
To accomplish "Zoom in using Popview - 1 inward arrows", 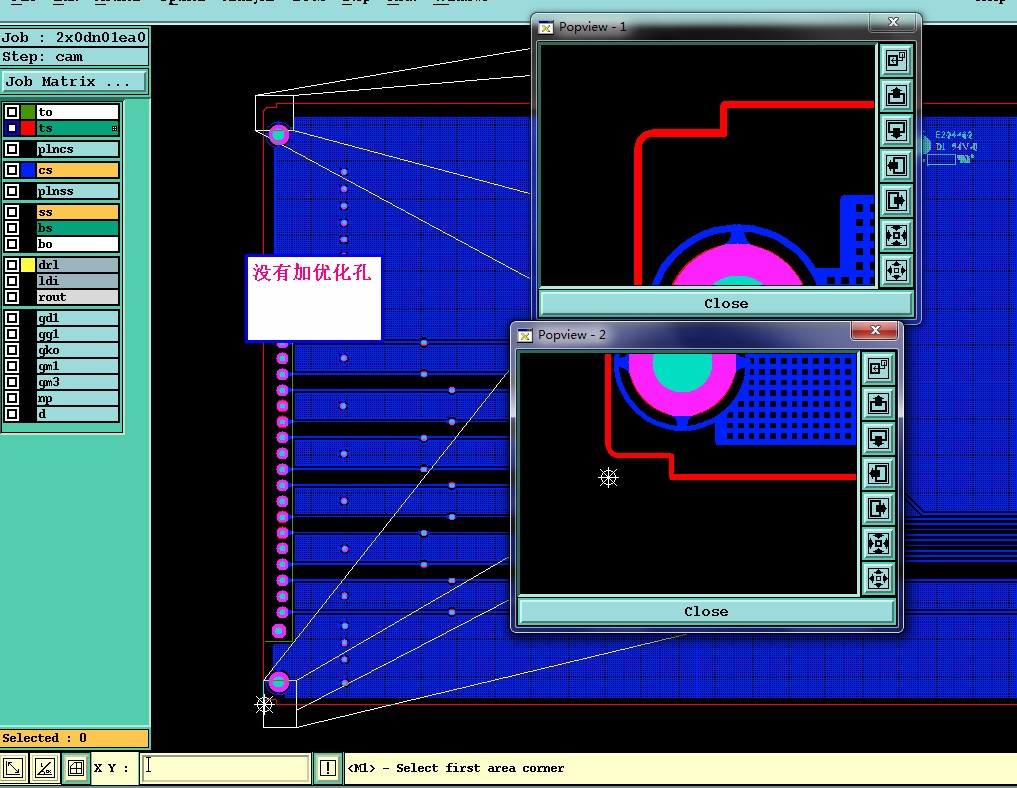I will (x=896, y=235).
